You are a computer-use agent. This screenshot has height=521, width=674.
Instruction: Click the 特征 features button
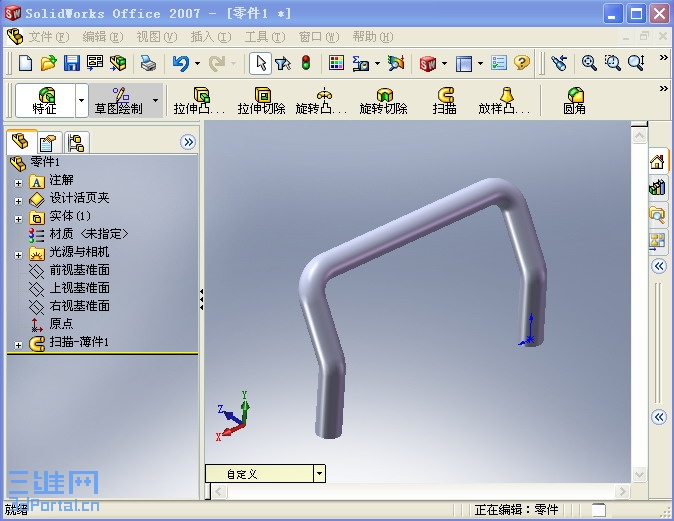tap(45, 101)
